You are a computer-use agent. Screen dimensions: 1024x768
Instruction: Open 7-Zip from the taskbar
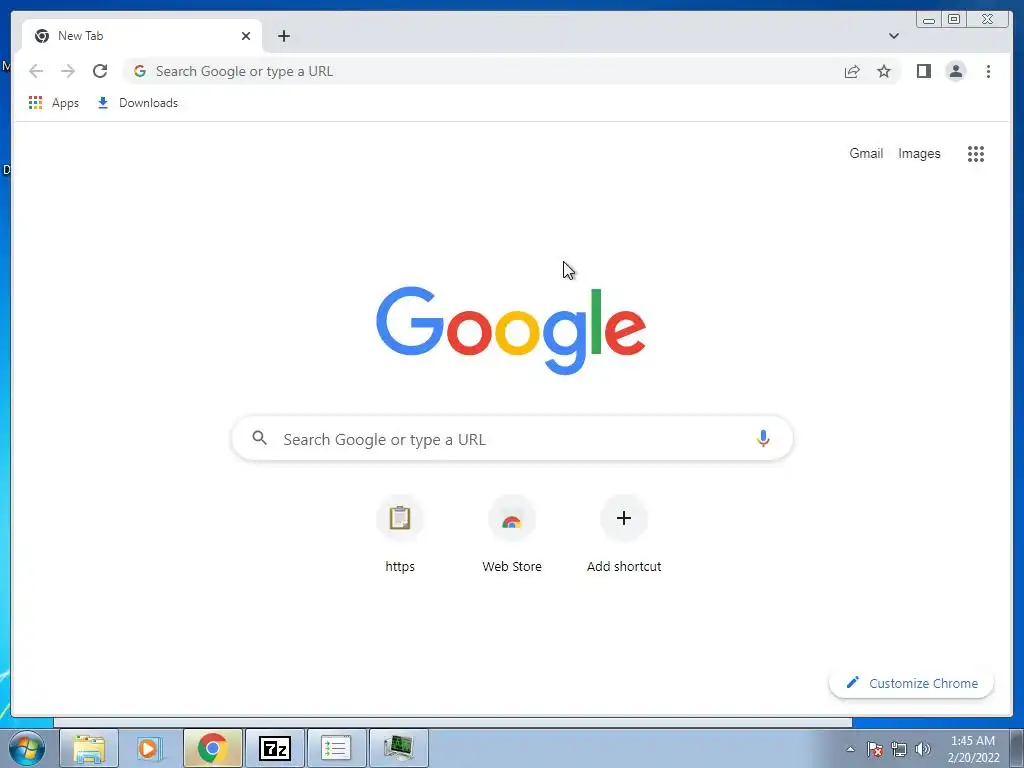tap(275, 748)
